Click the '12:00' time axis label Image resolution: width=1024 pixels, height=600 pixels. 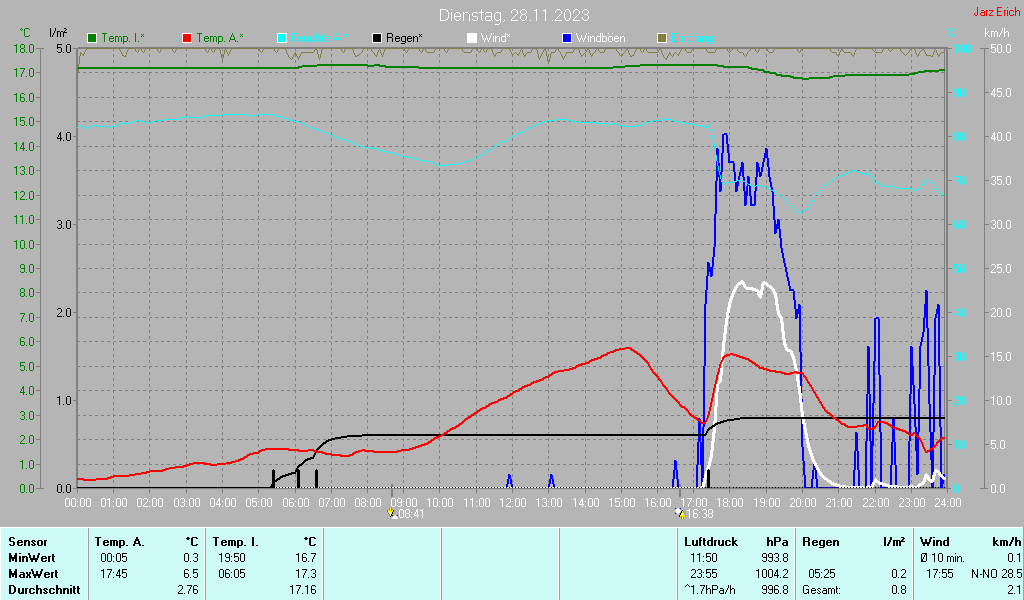pyautogui.click(x=513, y=503)
